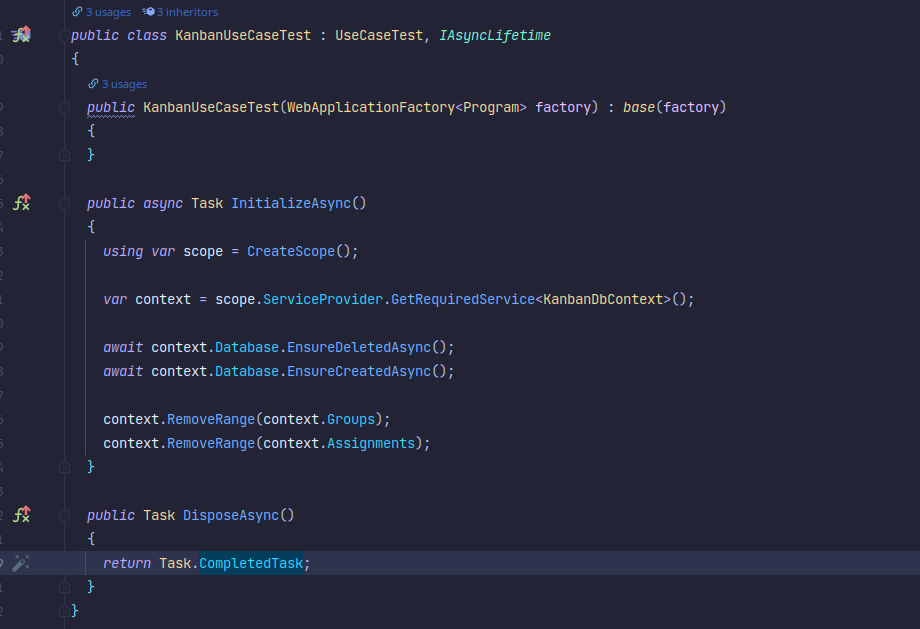Click the 'DisposeAsync' method name

[x=231, y=515]
